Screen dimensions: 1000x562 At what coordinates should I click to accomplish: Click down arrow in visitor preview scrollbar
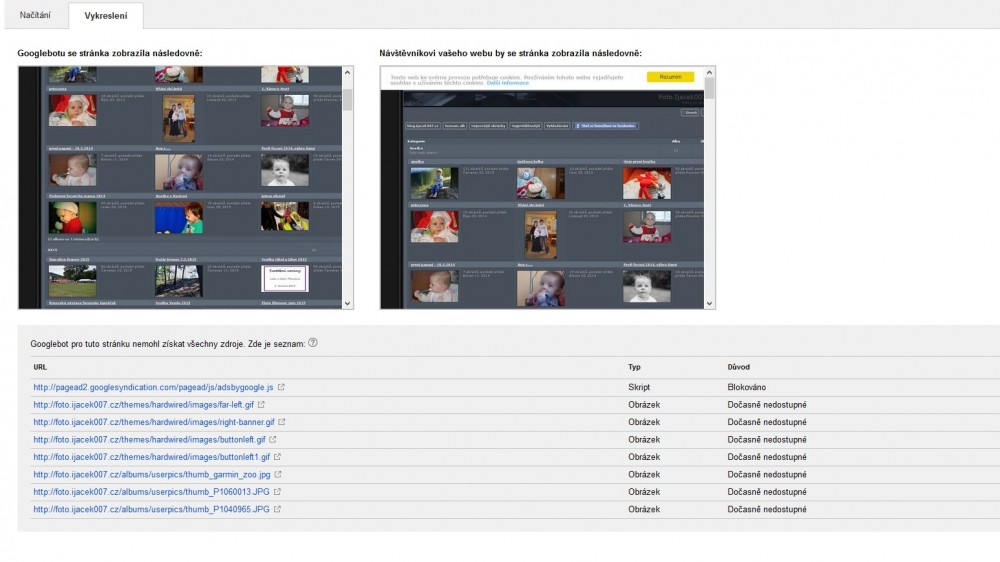[710, 303]
